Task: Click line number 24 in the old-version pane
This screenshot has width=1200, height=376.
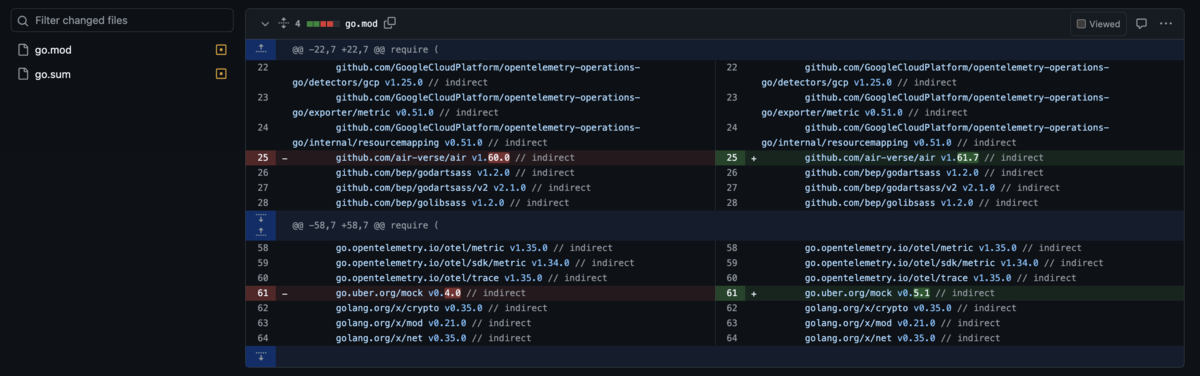Action: click(262, 128)
